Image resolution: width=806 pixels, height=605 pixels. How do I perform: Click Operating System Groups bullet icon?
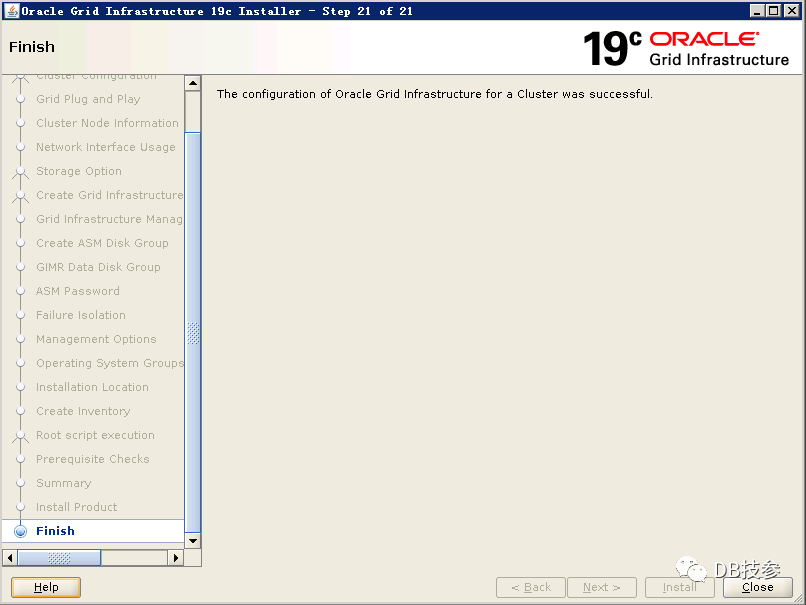[21, 363]
